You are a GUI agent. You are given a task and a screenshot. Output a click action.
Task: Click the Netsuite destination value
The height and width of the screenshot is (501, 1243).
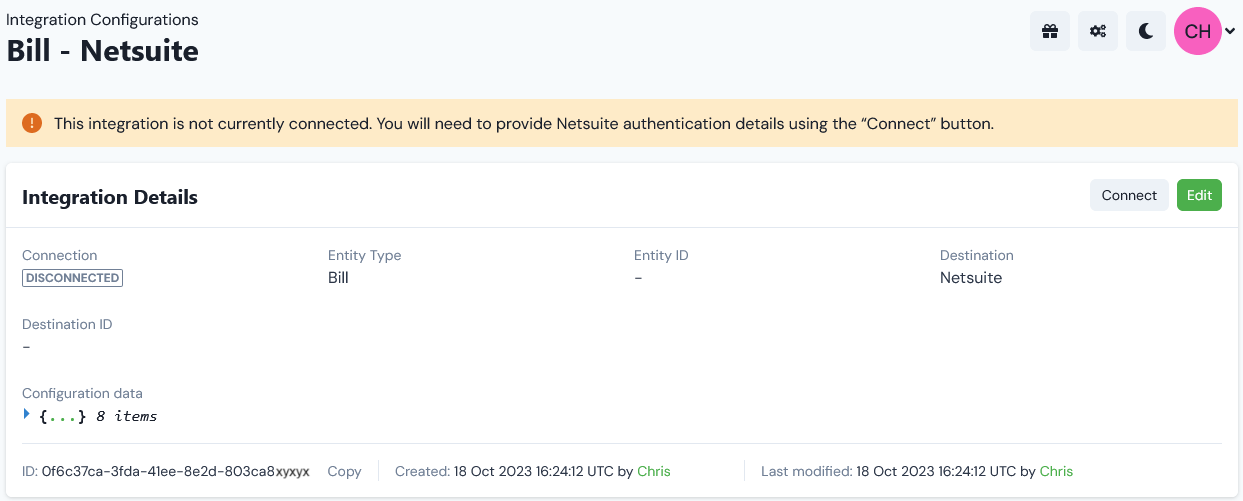coord(971,278)
